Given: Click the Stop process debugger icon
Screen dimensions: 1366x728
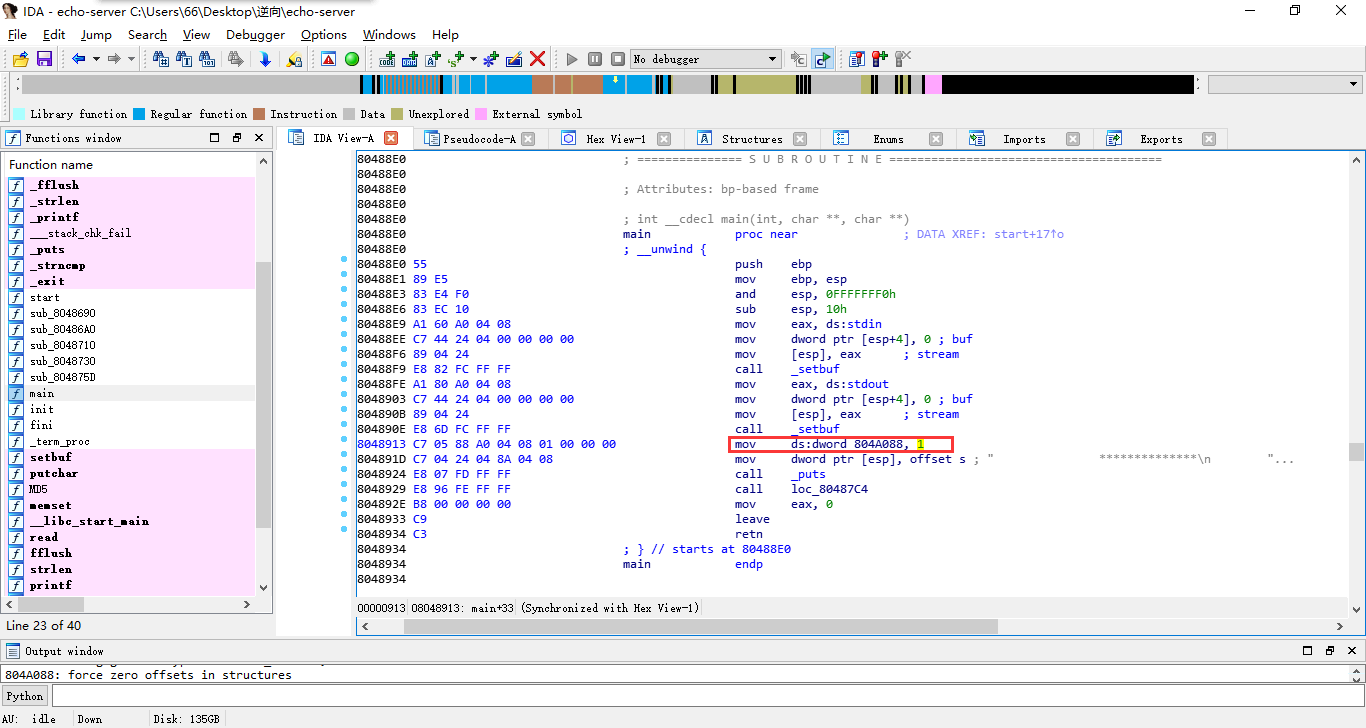Looking at the screenshot, I should pyautogui.click(x=618, y=58).
